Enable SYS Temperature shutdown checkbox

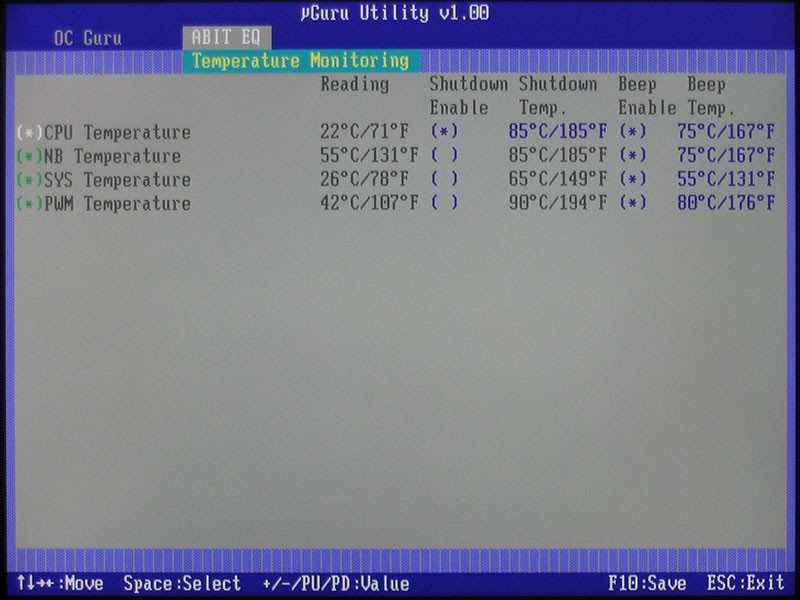click(x=444, y=179)
